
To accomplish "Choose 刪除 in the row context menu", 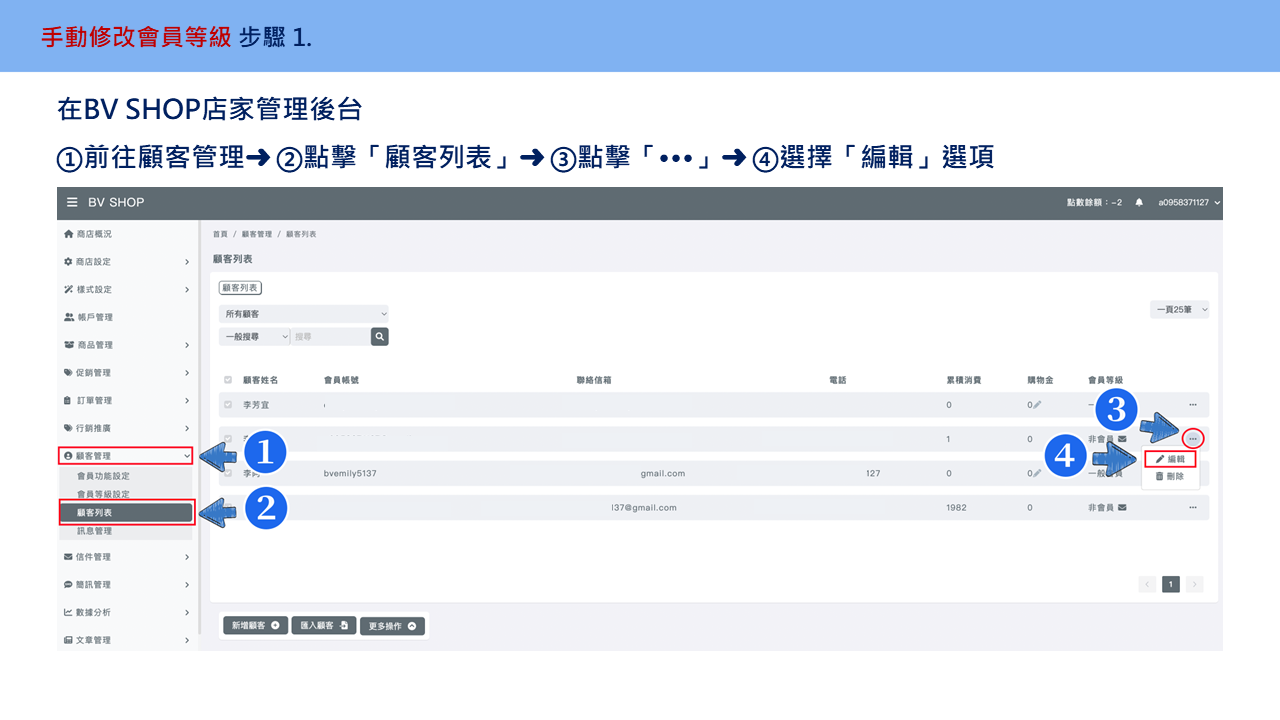I will pyautogui.click(x=1170, y=477).
